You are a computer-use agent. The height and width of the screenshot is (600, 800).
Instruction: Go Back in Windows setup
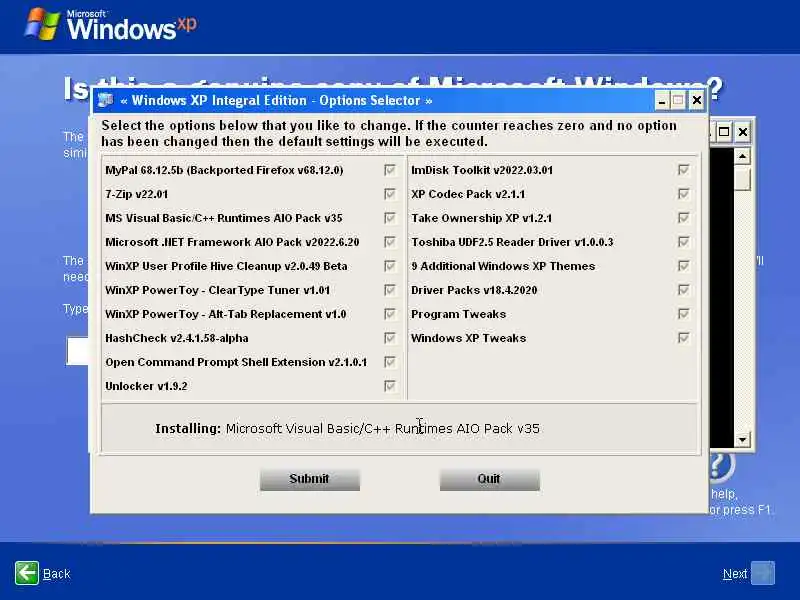[57, 574]
